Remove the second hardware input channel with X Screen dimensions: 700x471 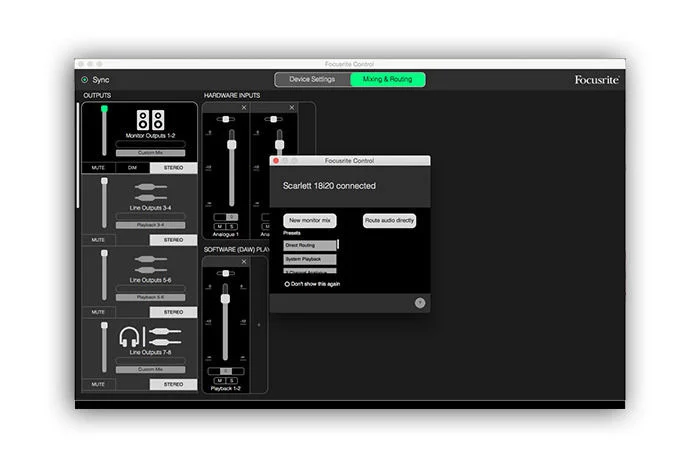coord(292,108)
